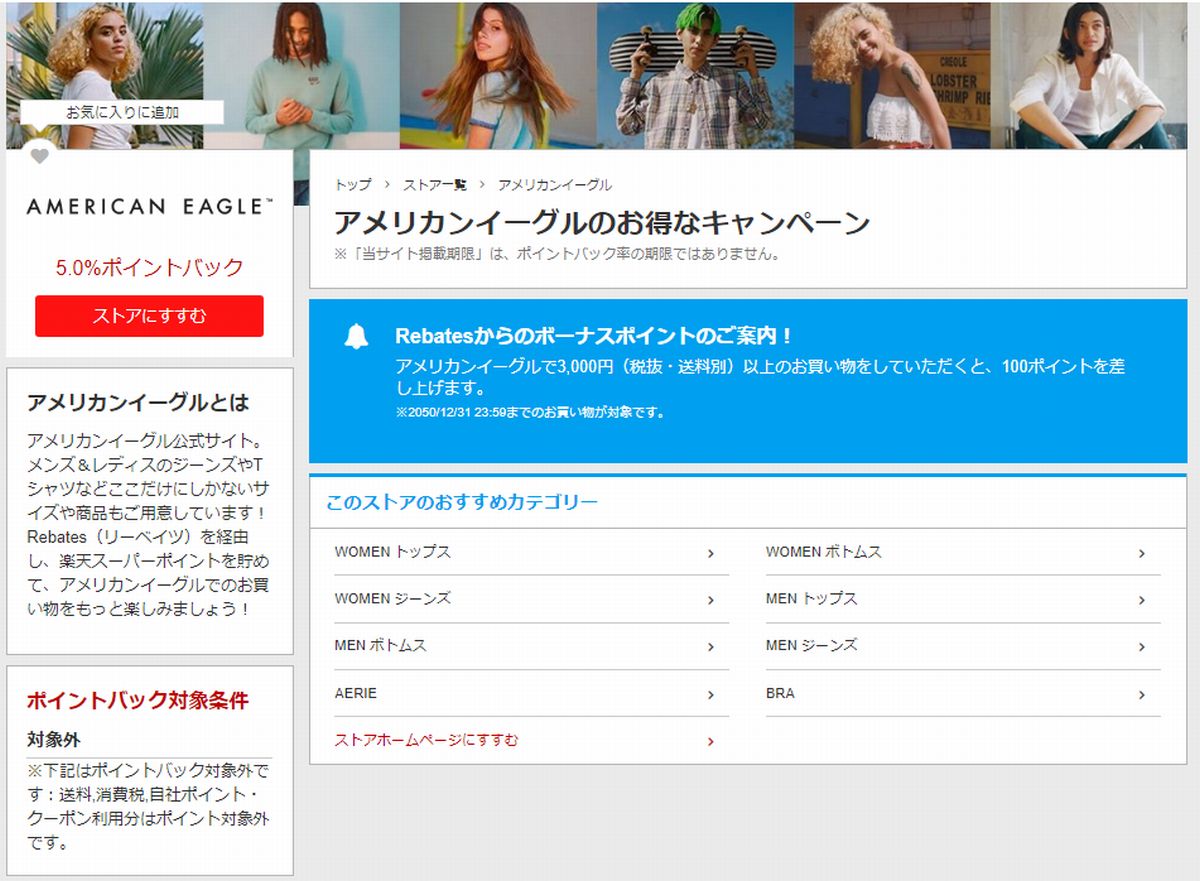The image size is (1200, 881).
Task: Click banner photo of person holding skateboard
Action: click(x=696, y=75)
